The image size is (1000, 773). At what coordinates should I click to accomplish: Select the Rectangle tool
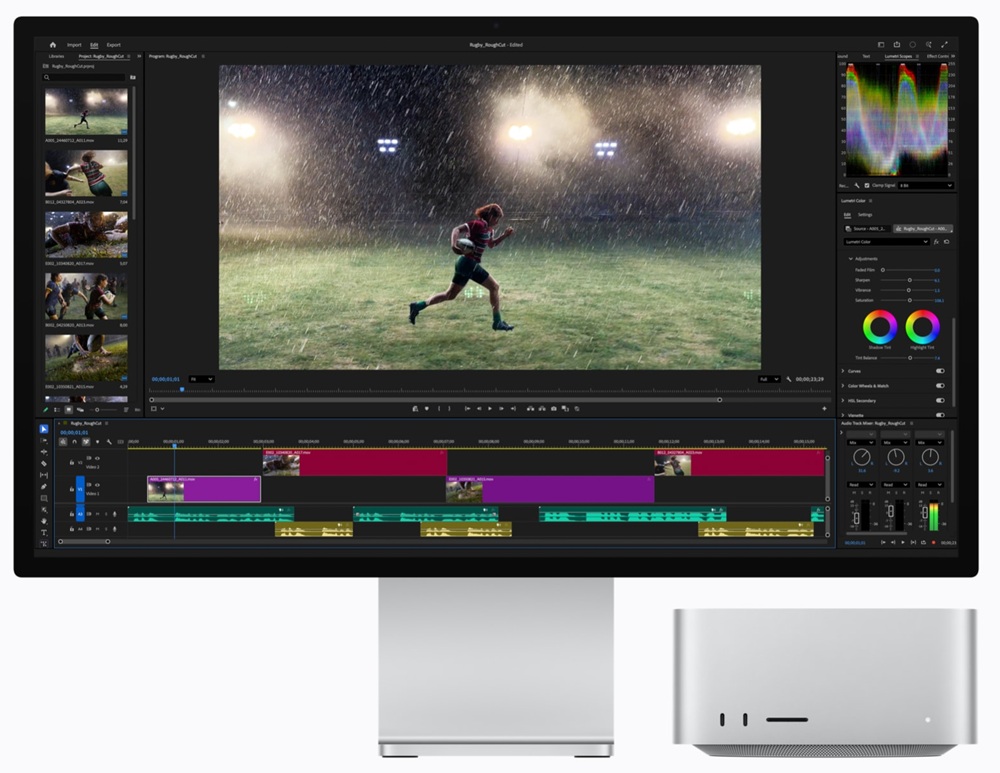point(44,498)
